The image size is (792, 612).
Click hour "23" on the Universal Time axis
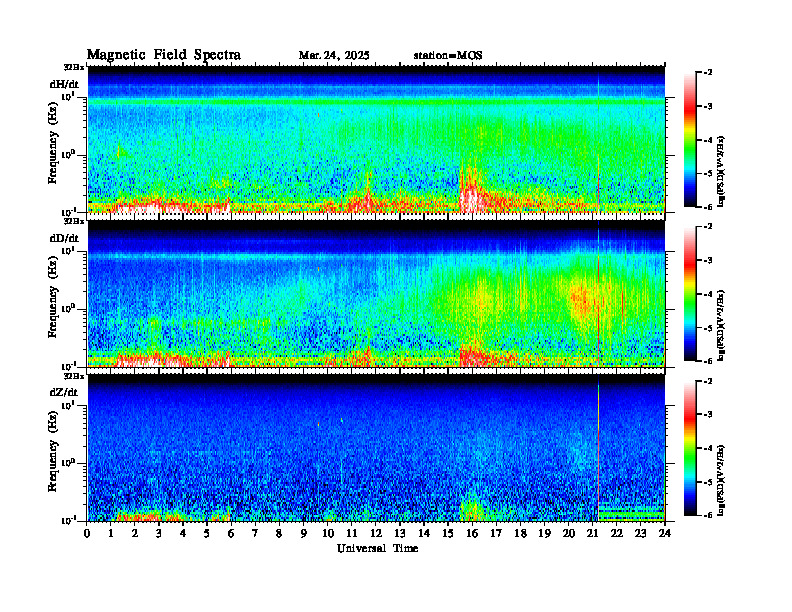pos(640,534)
